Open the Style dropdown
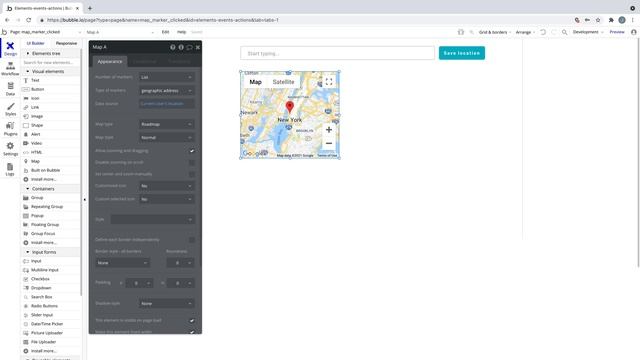The image size is (640, 360). (152, 220)
